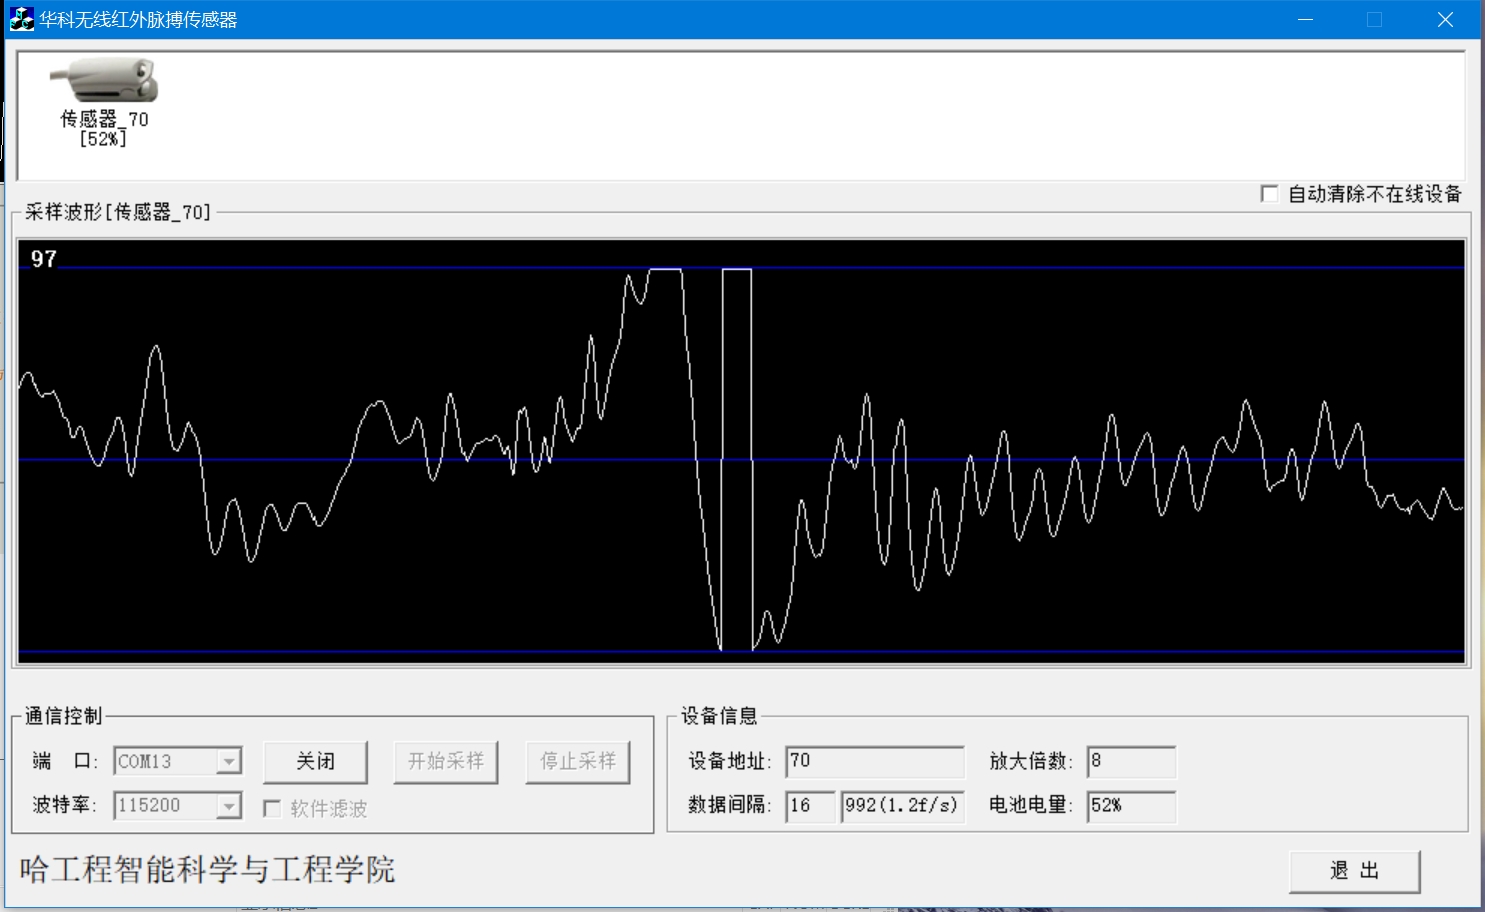Click the 放大倍数 field showing 8
The image size is (1485, 912).
[1131, 762]
